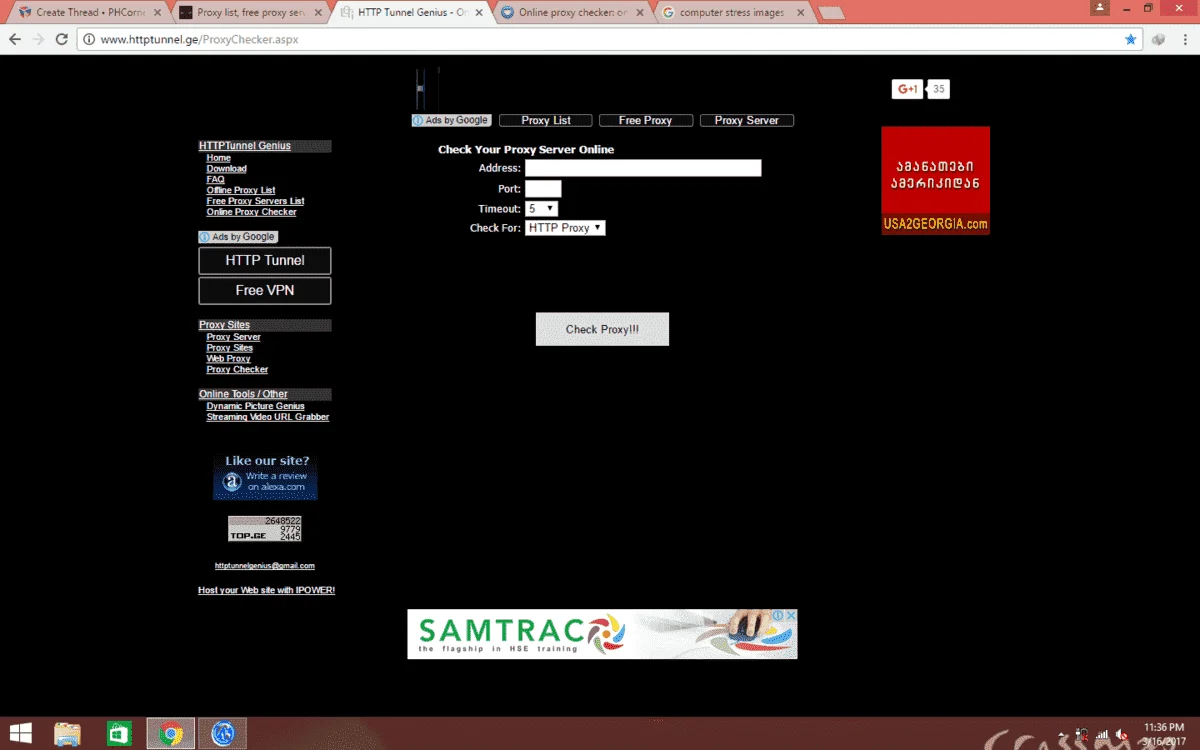Click the USA2GEORGIA.com banner ad
Viewport: 1200px width, 750px height.
coord(936,180)
